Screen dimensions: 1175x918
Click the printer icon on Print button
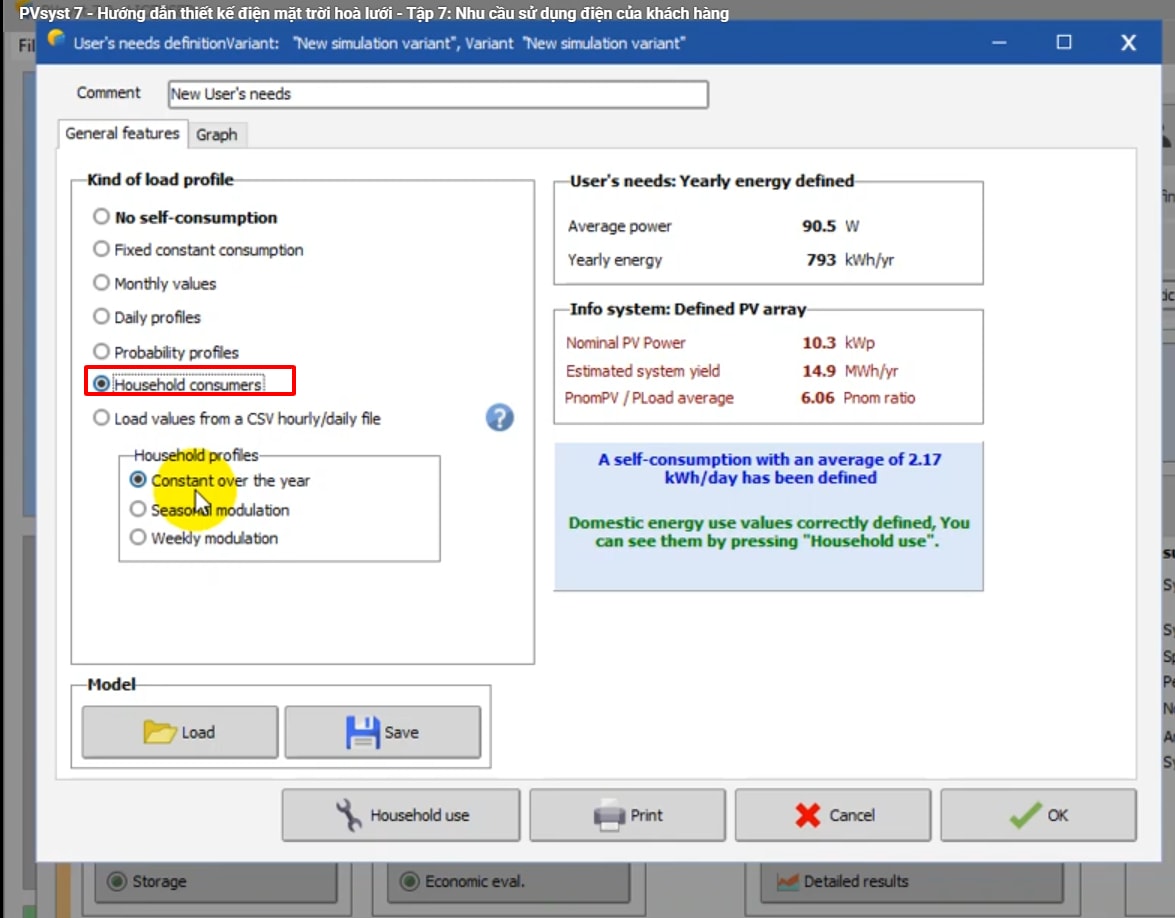(609, 815)
